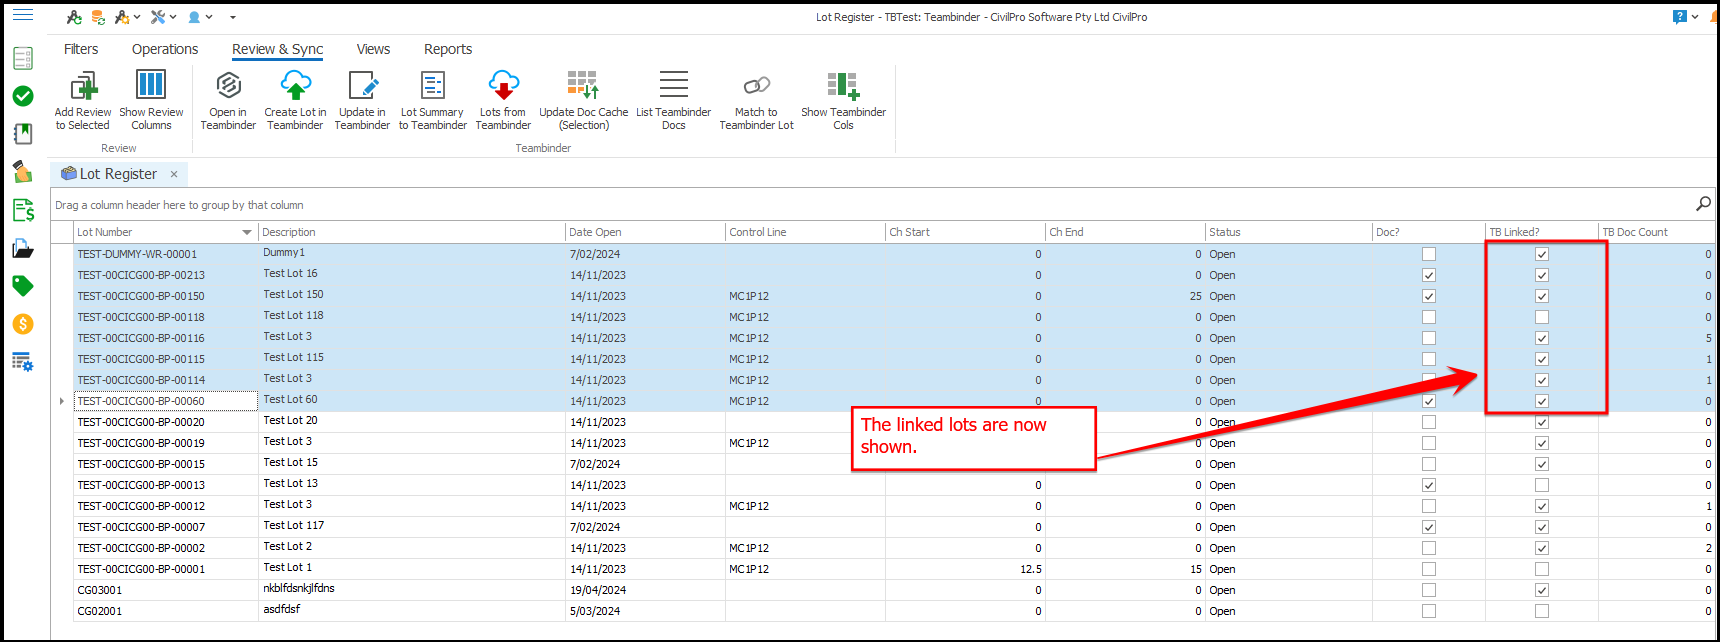Open the customize quick access toolbar arrow

tap(233, 17)
